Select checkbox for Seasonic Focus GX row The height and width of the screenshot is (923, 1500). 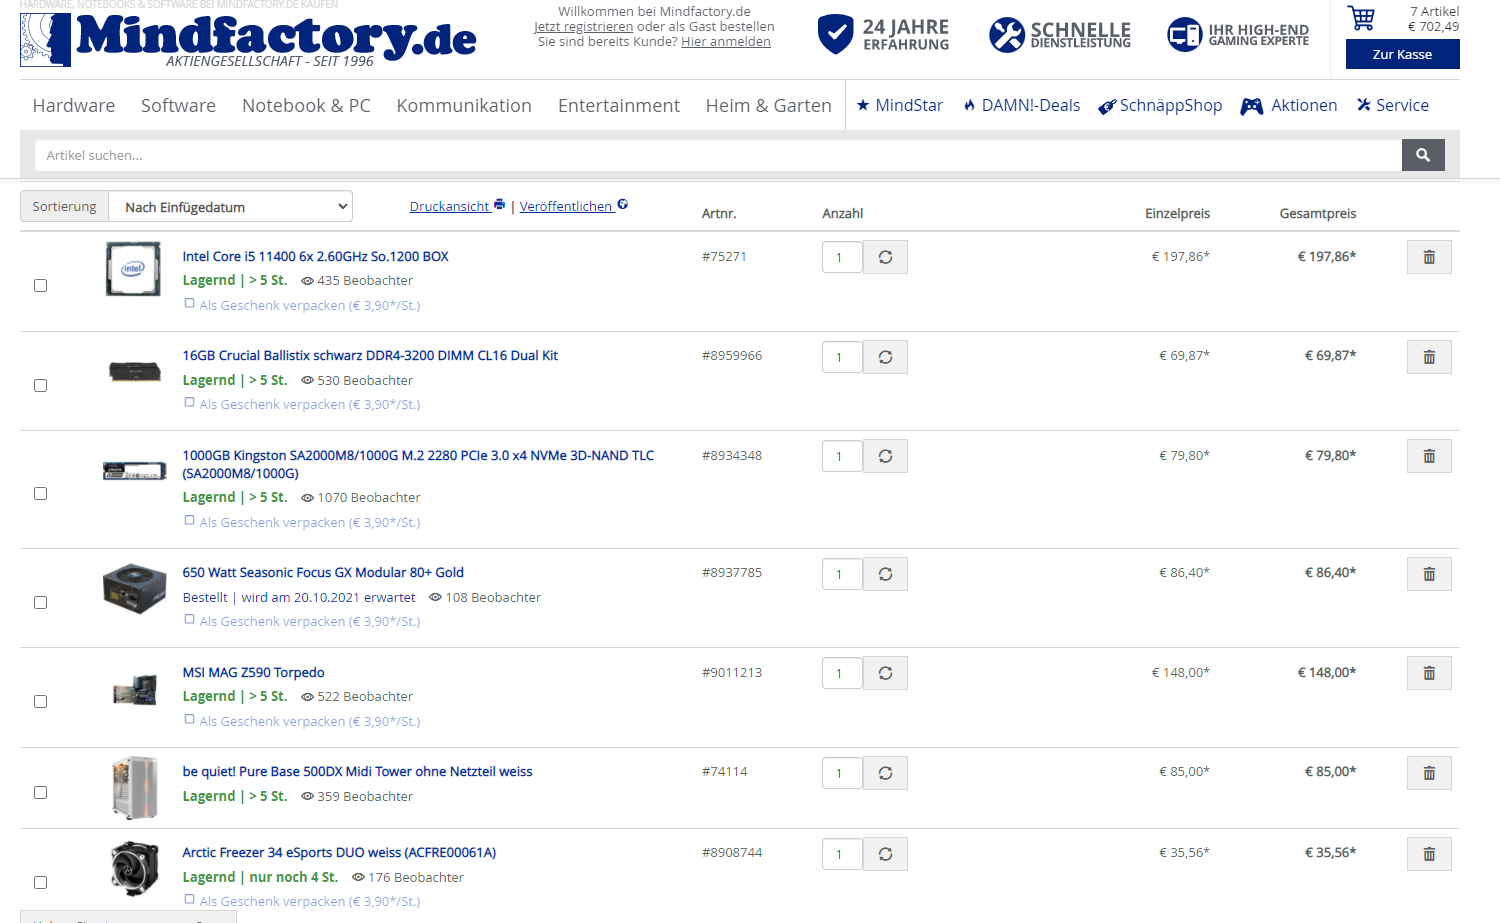(41, 603)
